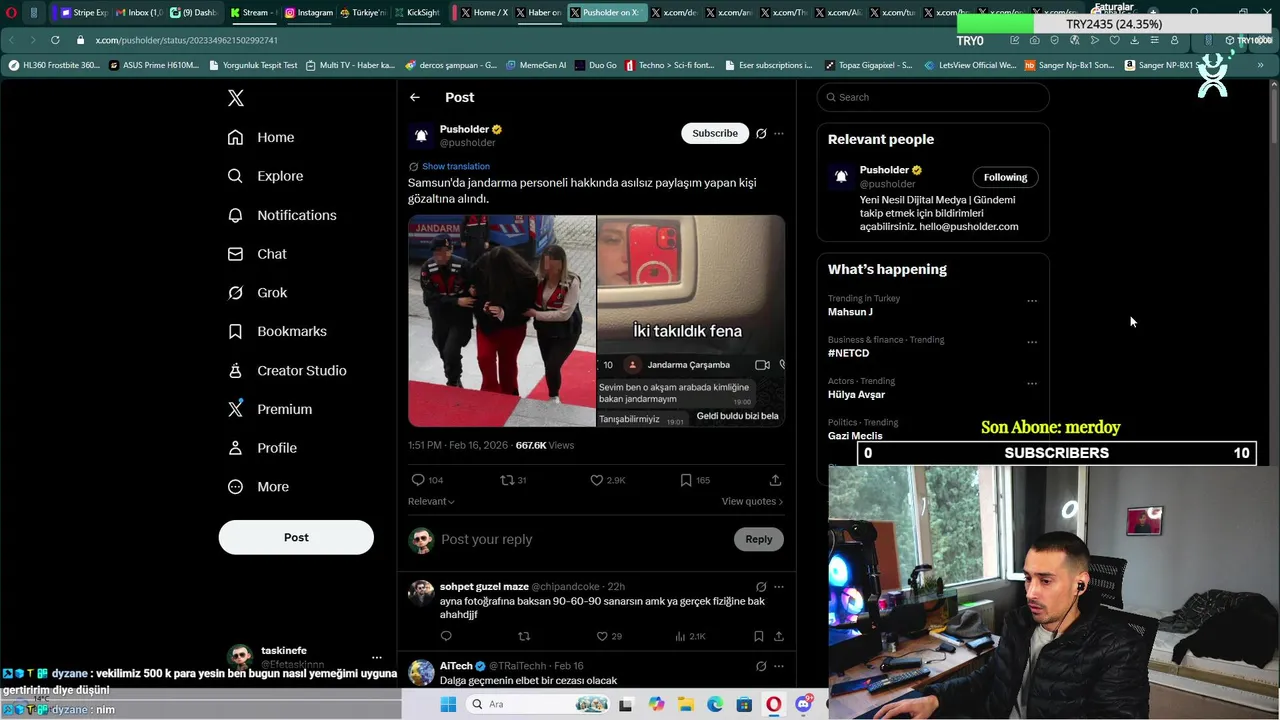Click the large Post button
1280x720 pixels.
pyautogui.click(x=296, y=537)
